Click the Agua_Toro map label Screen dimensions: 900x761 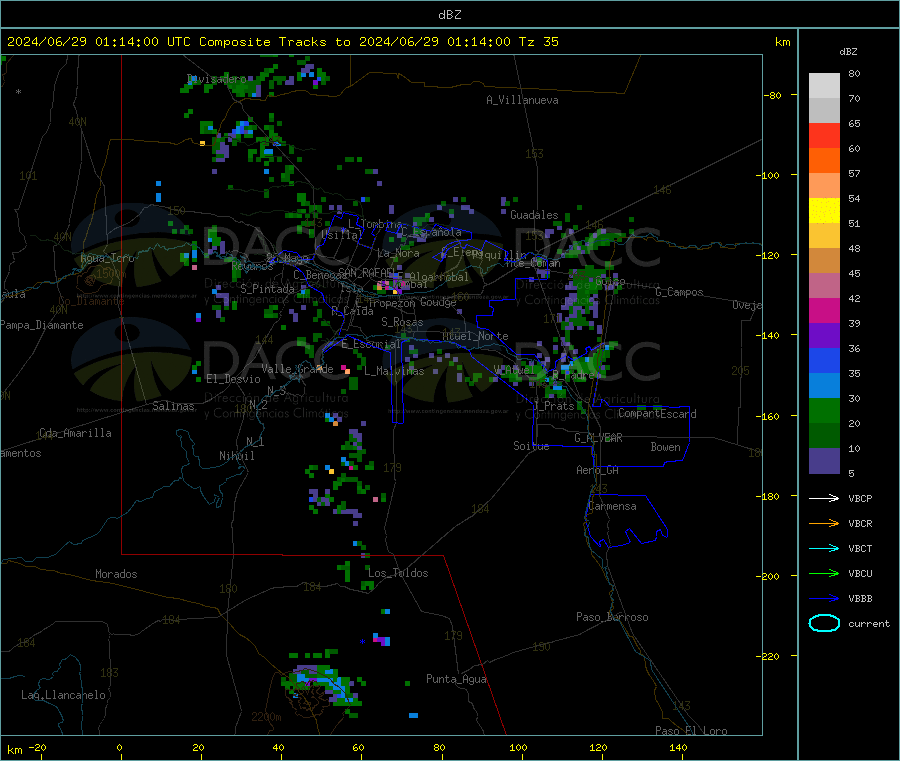107,258
